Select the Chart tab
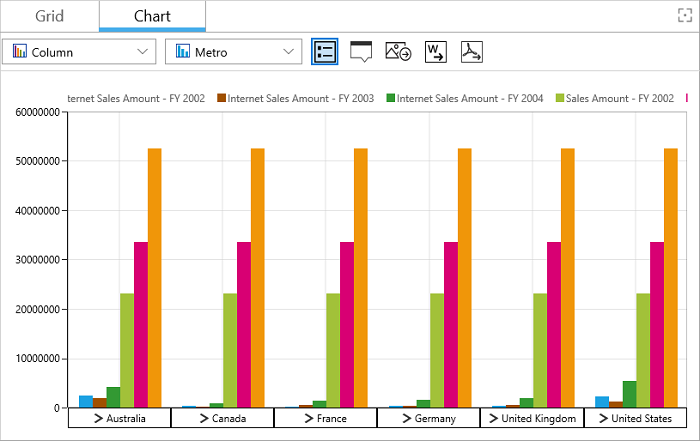Screen dimensions: 700x441 (153, 16)
